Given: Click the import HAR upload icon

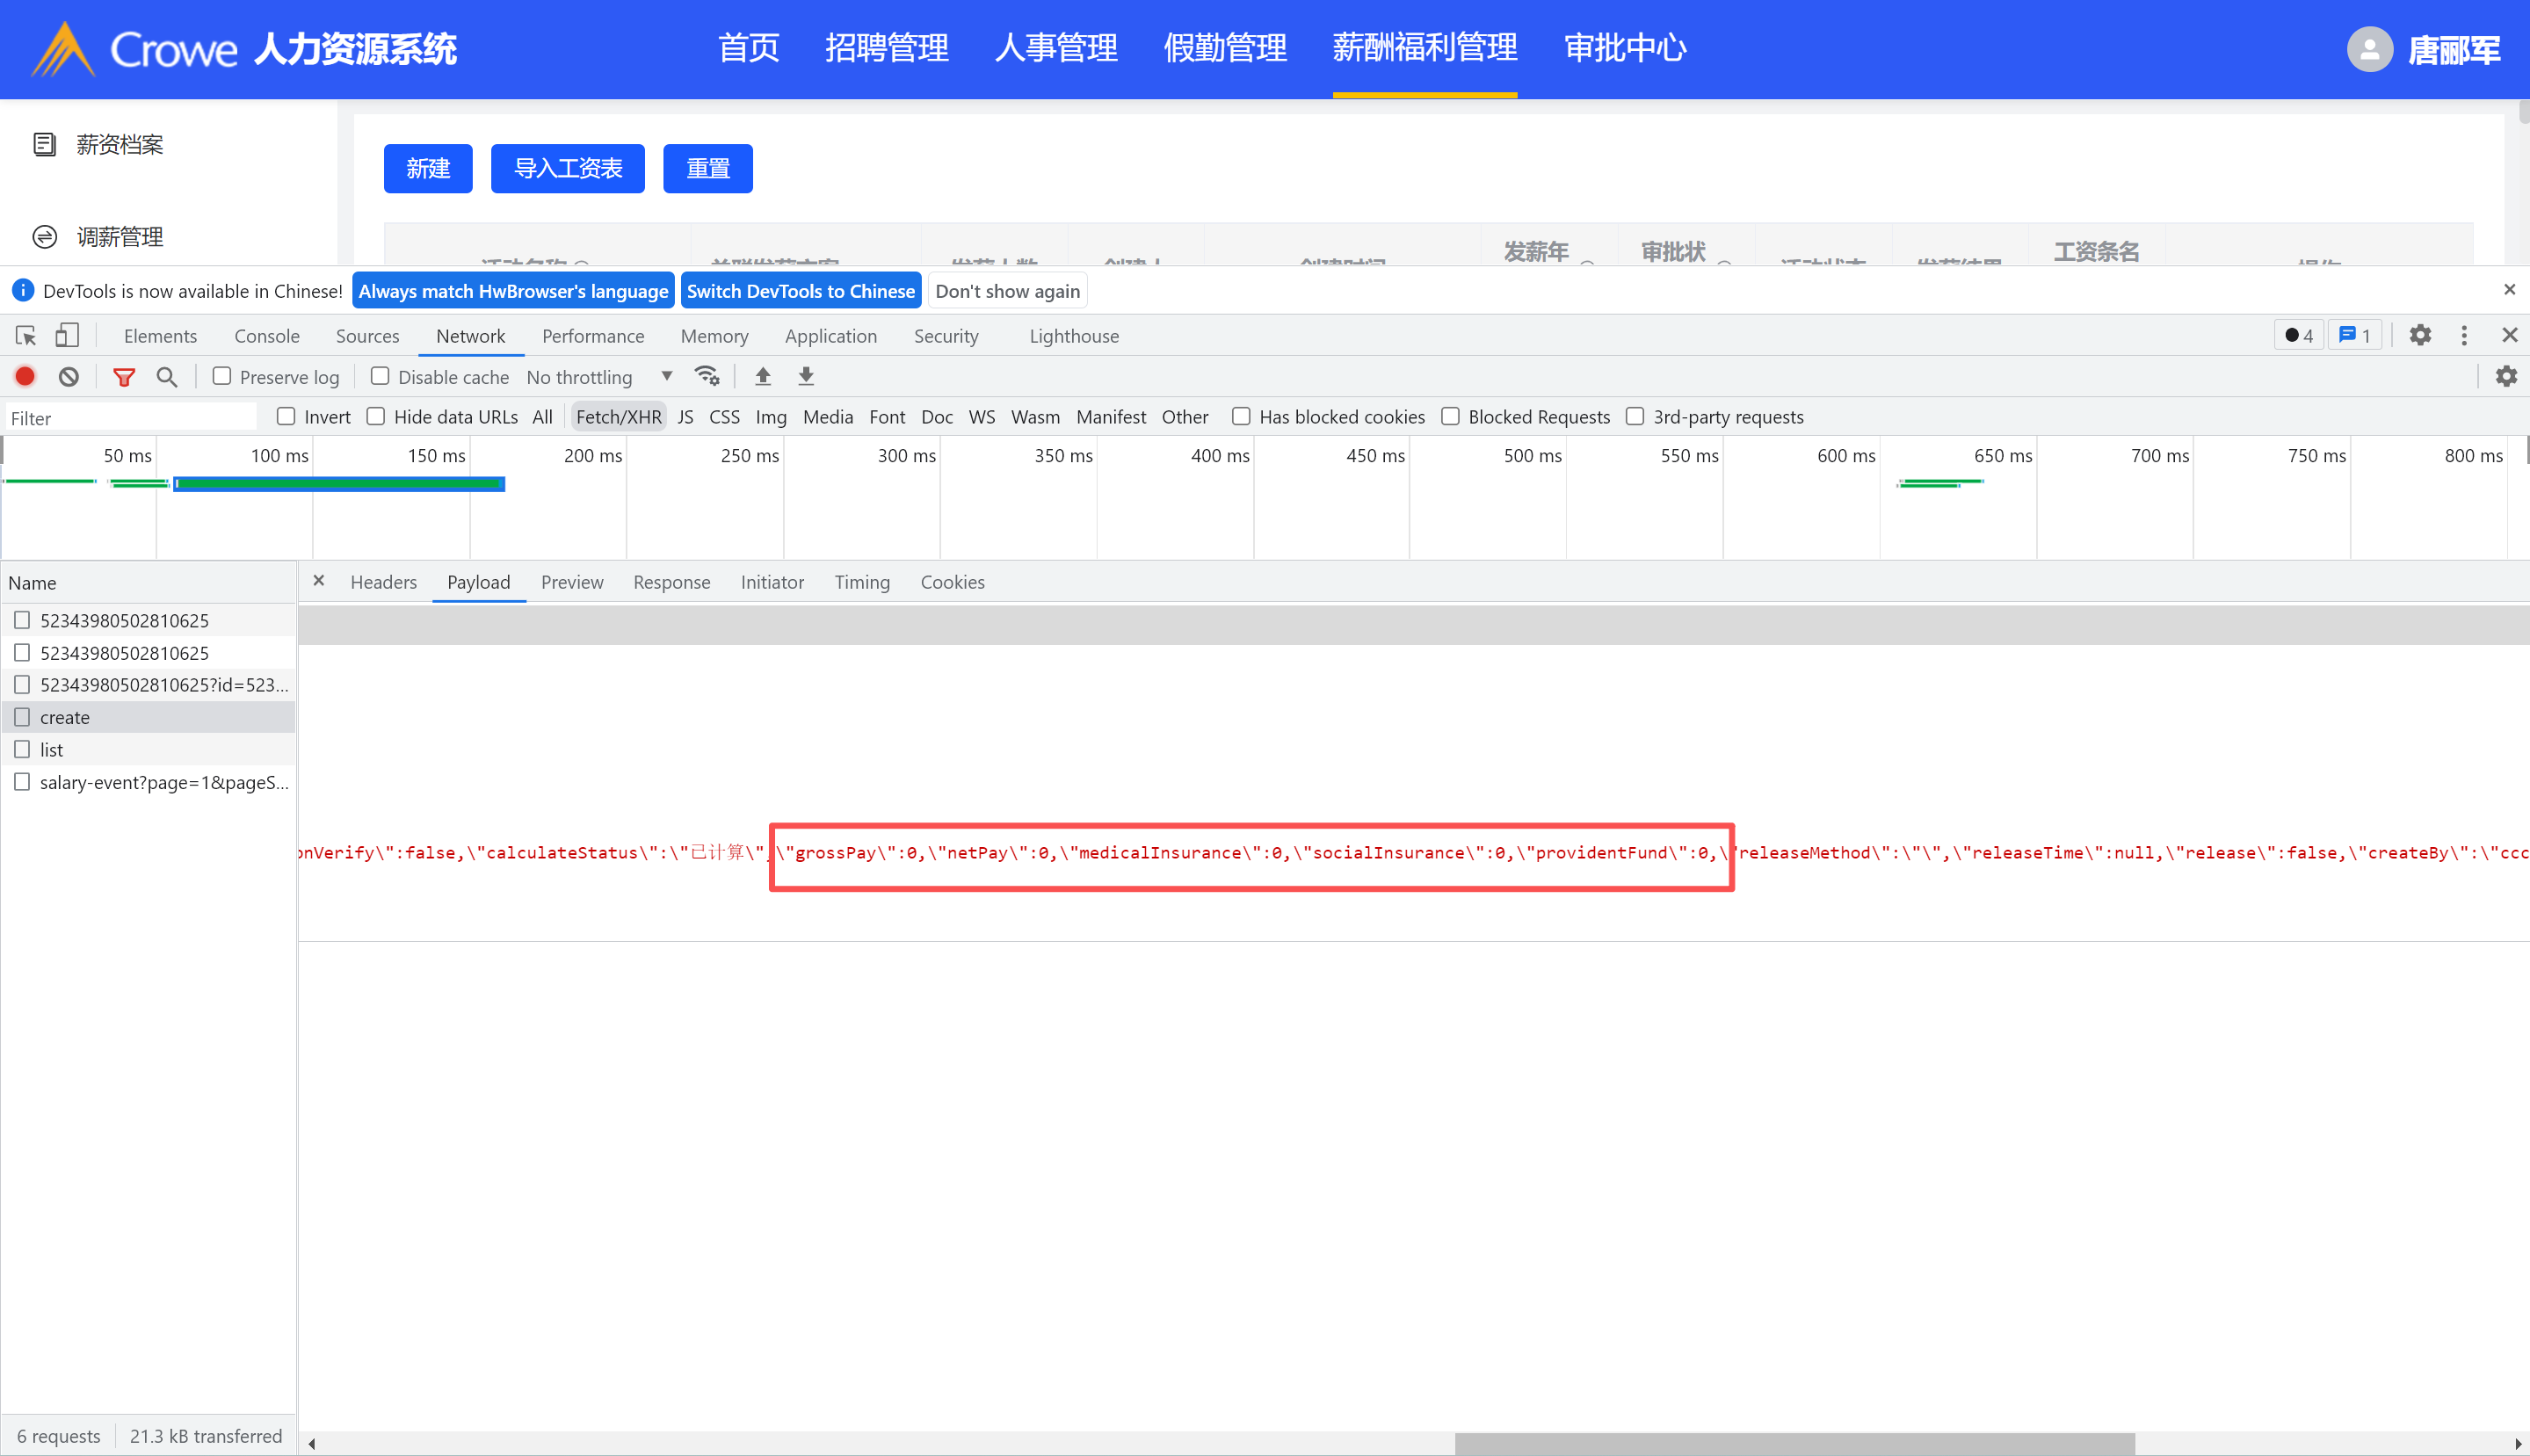Looking at the screenshot, I should (x=763, y=377).
